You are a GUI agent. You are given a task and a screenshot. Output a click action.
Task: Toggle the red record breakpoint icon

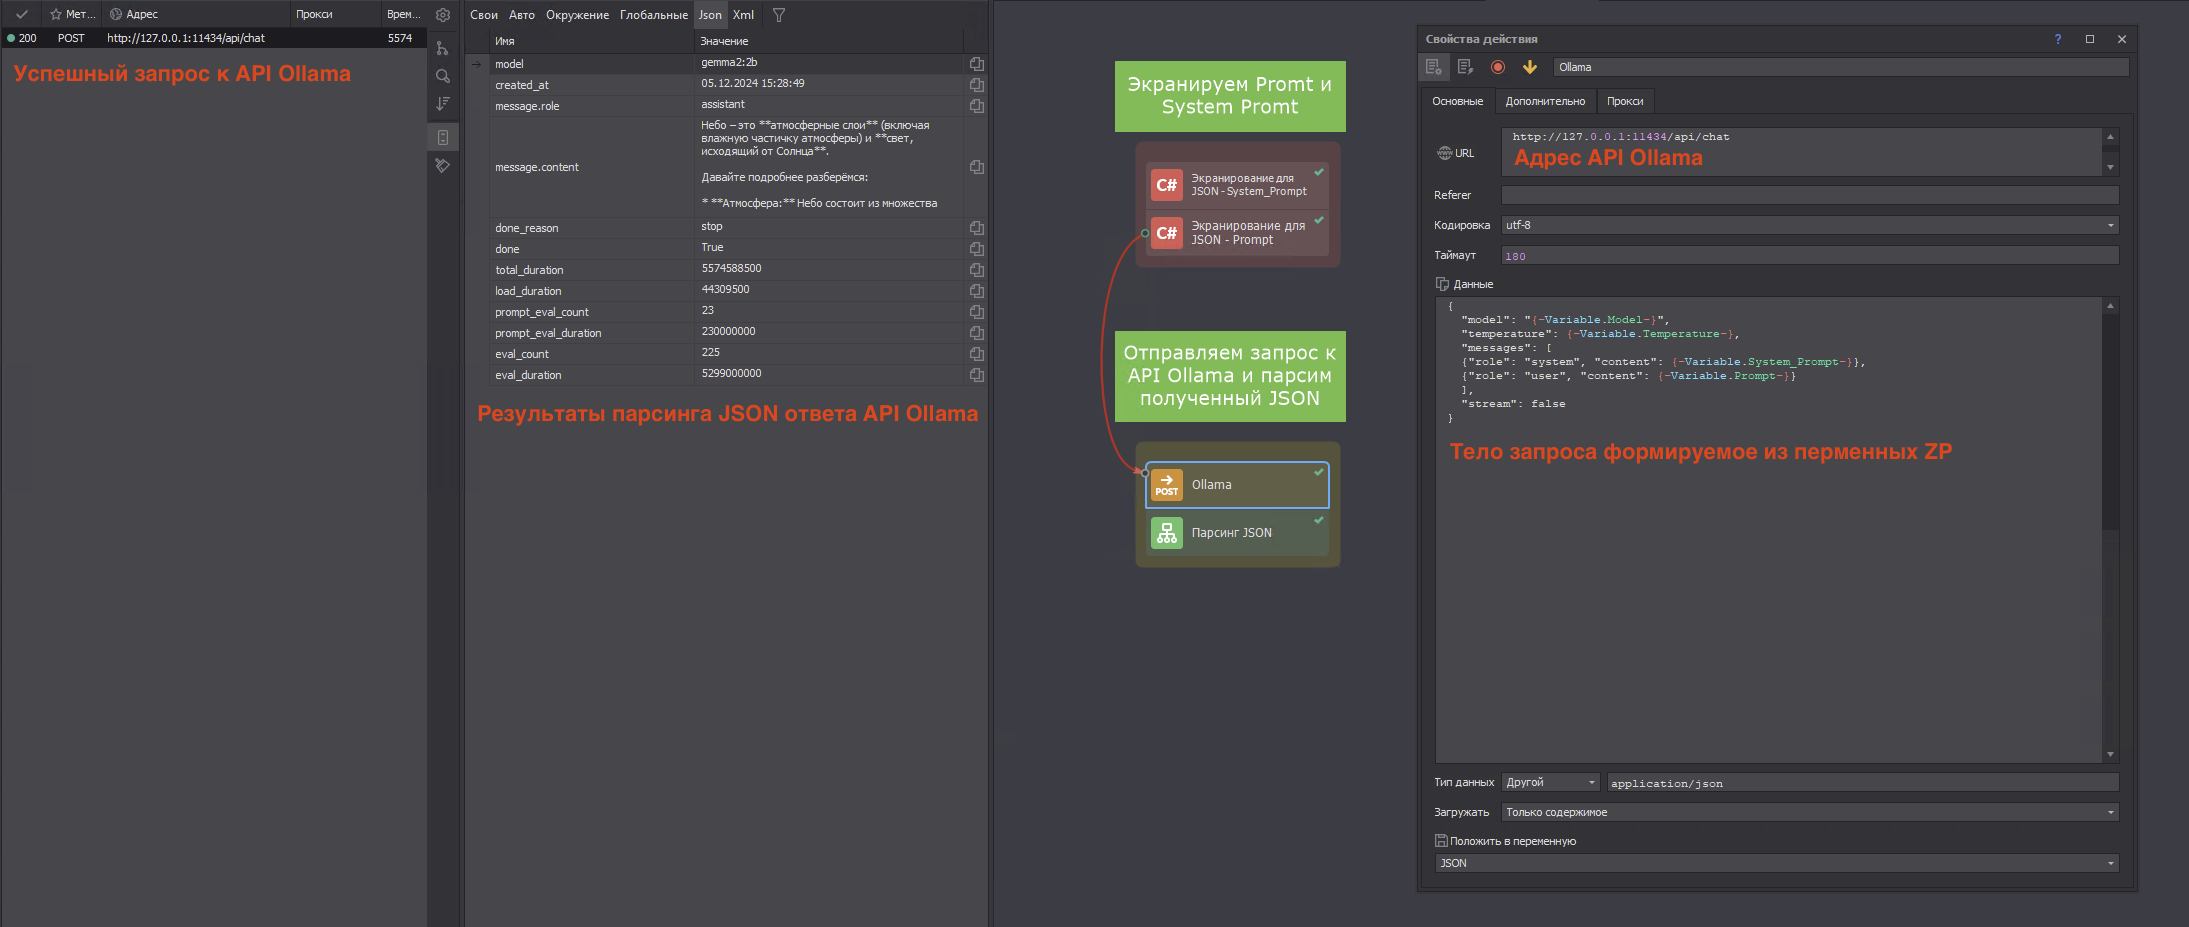(1498, 67)
